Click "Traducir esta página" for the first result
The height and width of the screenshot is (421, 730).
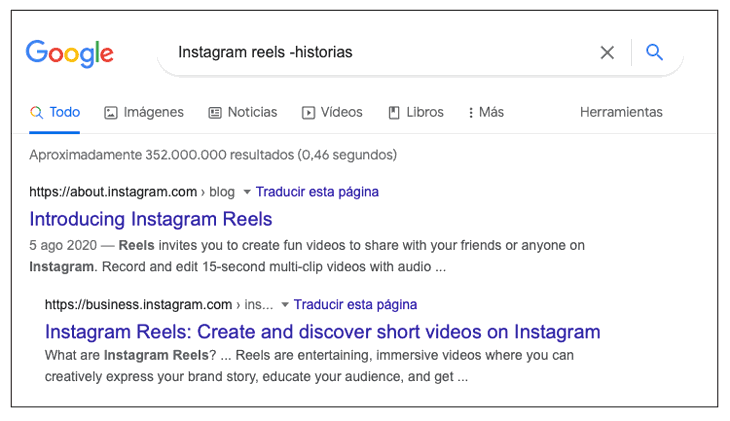coord(317,192)
